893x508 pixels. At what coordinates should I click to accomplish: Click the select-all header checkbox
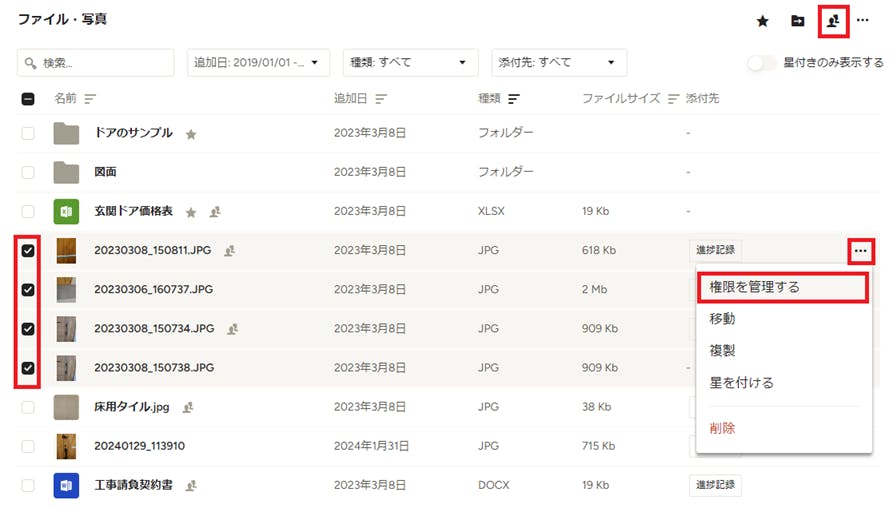point(28,99)
